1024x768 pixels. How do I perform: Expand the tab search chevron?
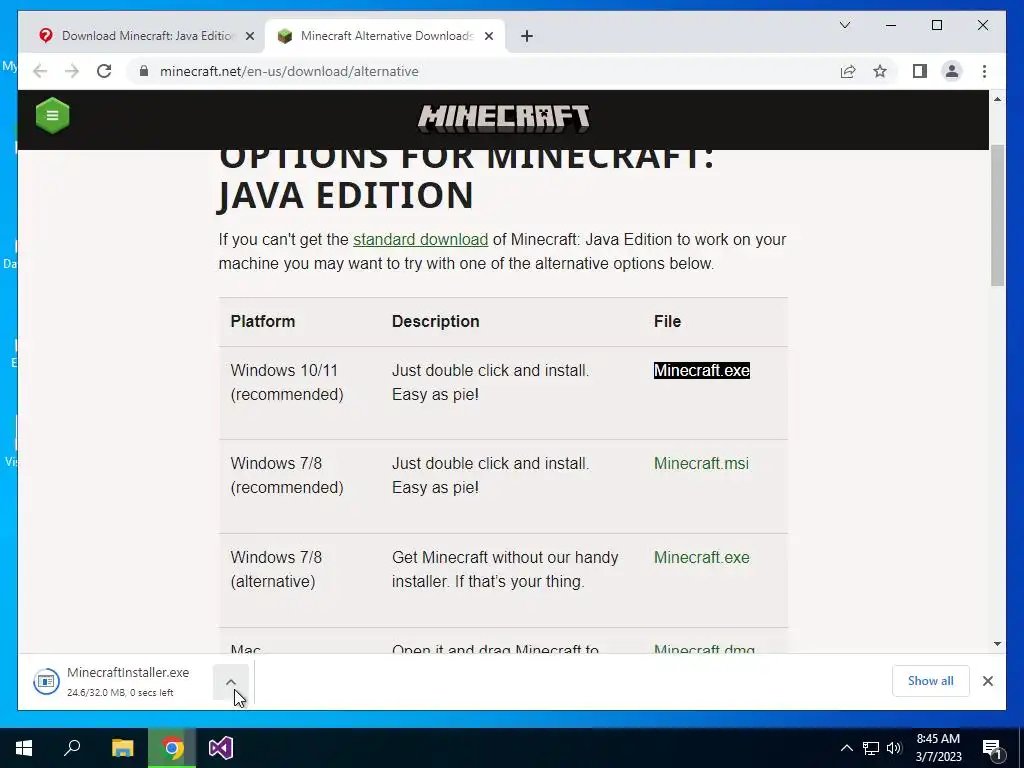point(844,25)
